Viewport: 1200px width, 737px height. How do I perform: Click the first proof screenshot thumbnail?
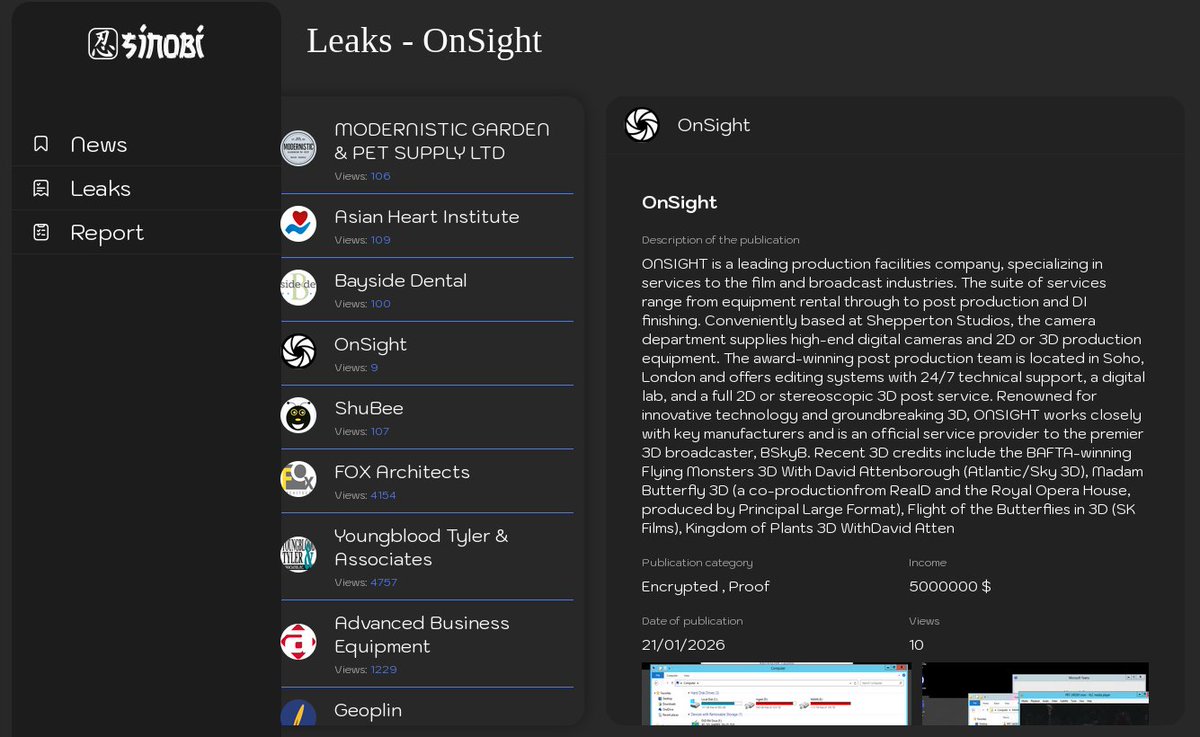tap(776, 693)
